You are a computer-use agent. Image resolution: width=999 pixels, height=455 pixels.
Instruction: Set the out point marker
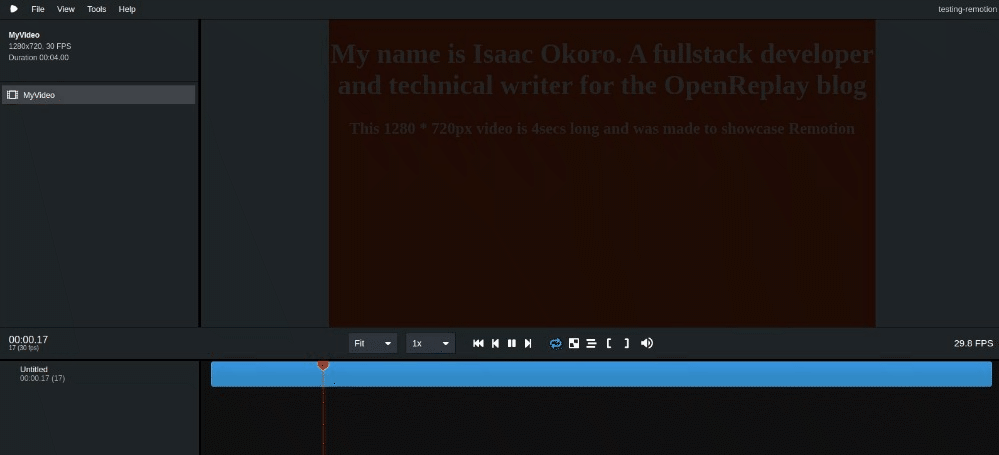click(x=627, y=343)
